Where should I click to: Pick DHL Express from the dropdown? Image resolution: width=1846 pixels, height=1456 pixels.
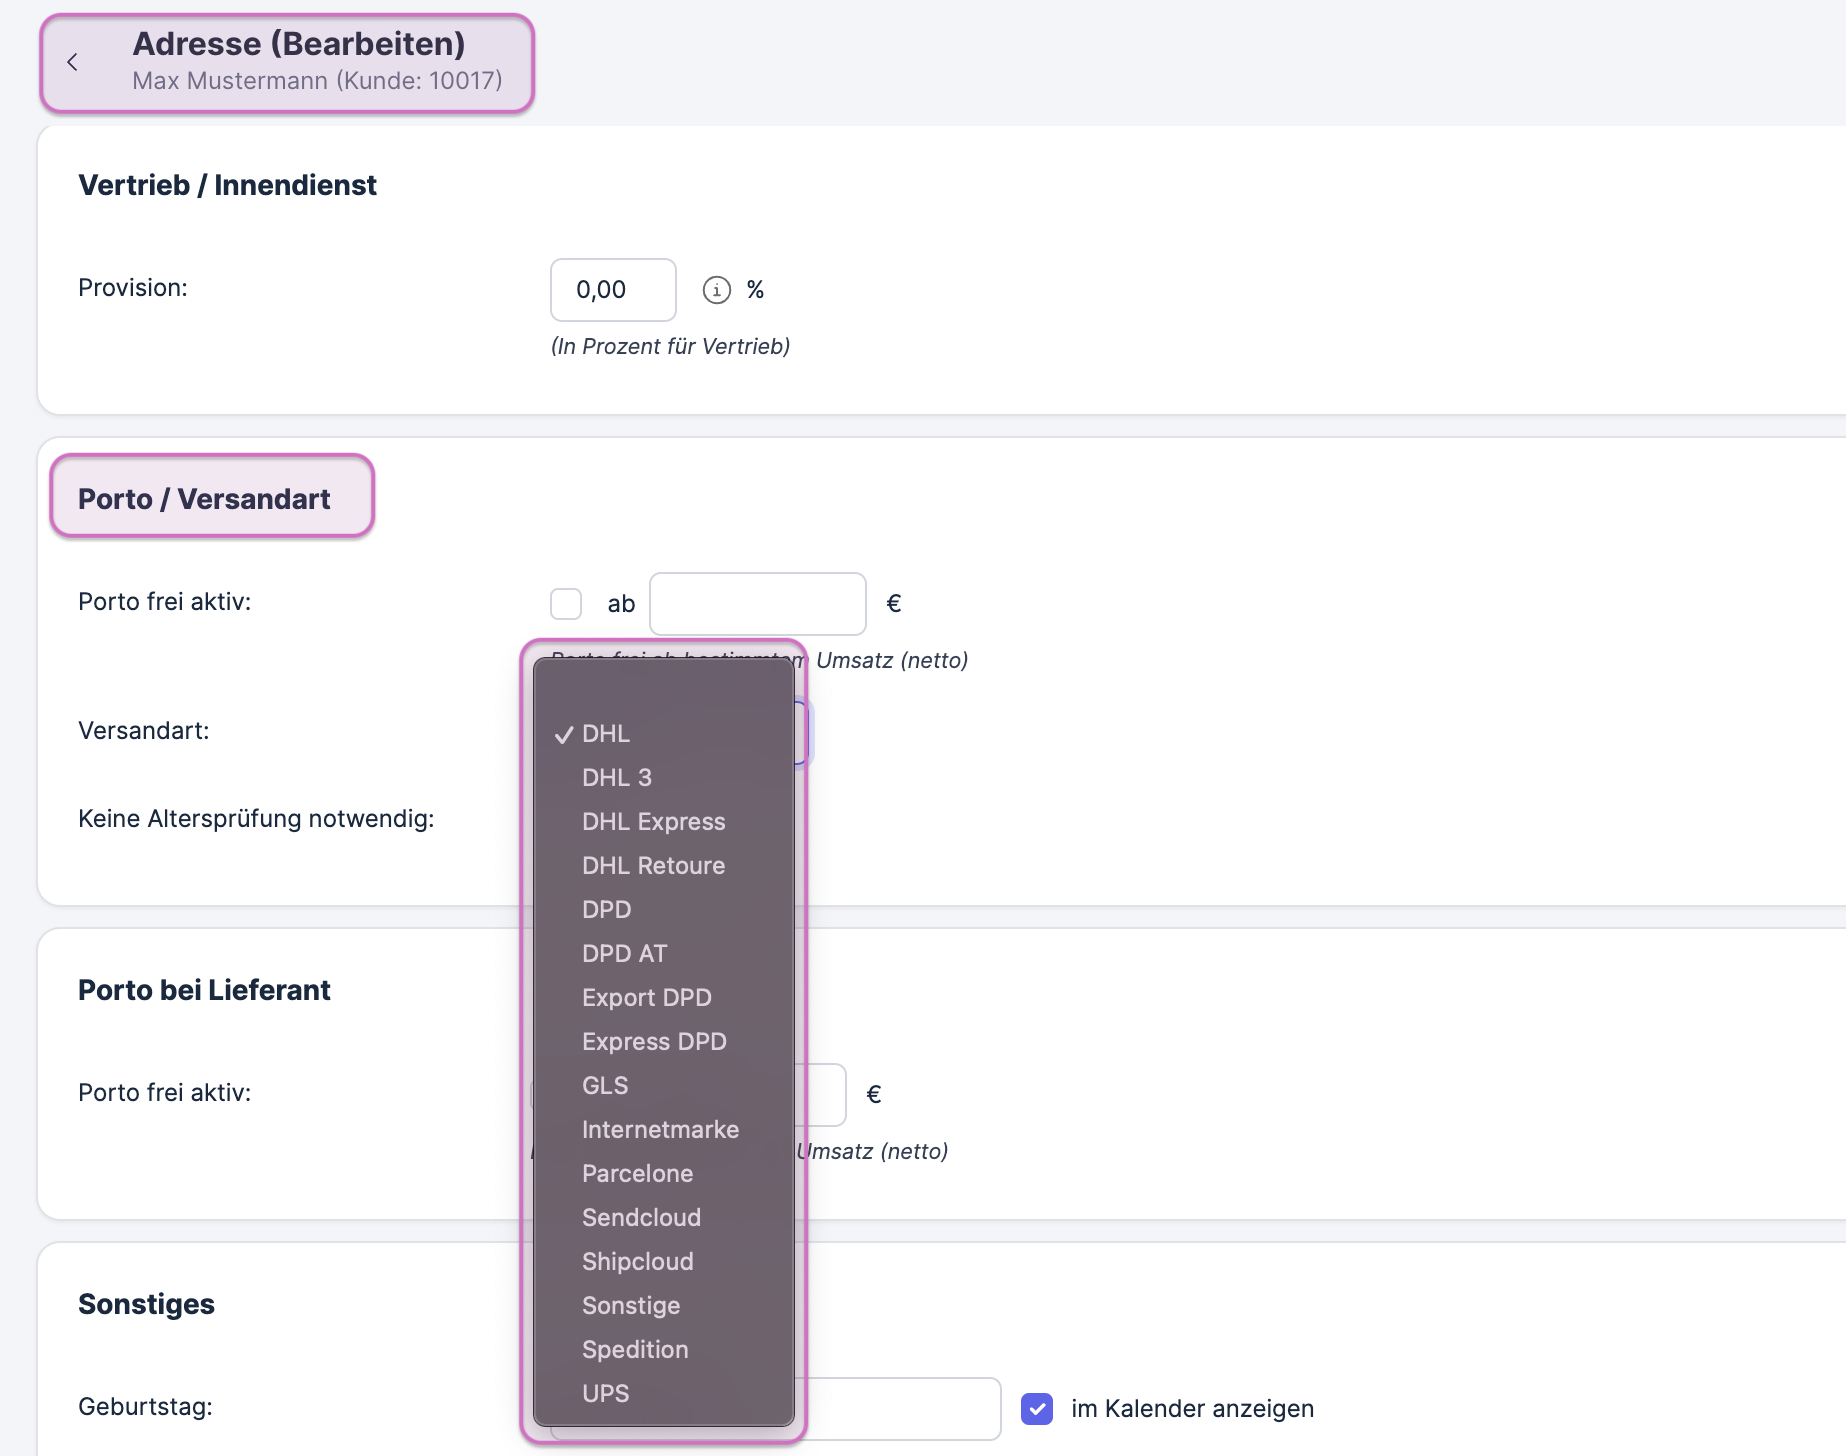click(x=653, y=822)
